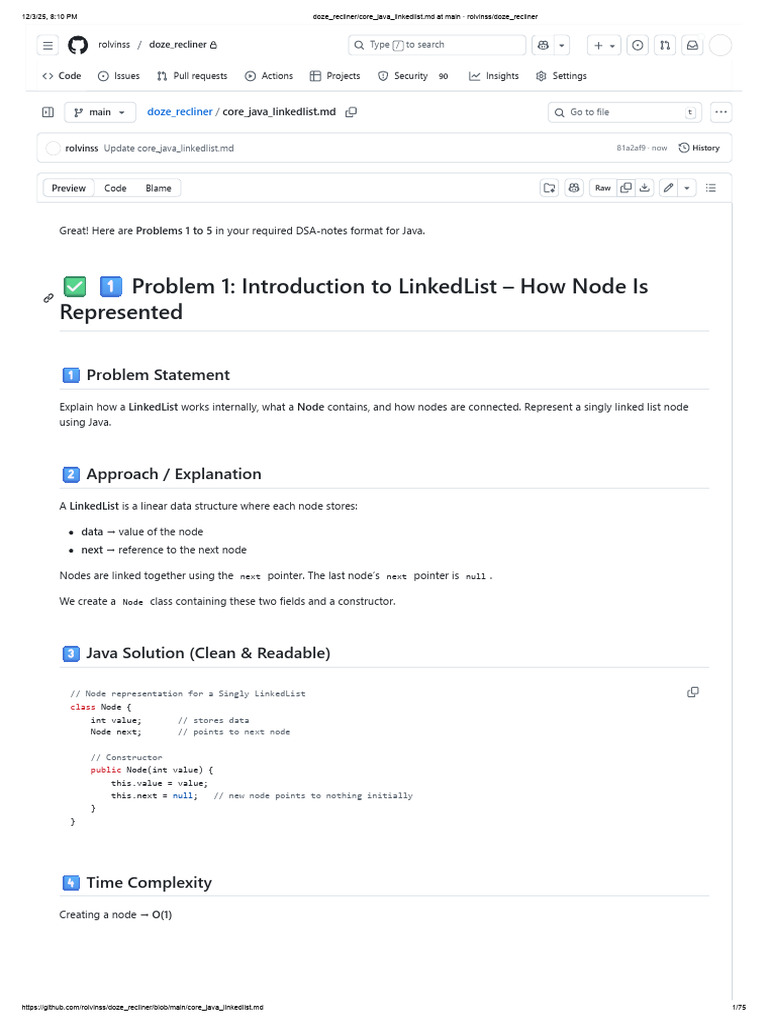Click the Raw button

pos(603,187)
